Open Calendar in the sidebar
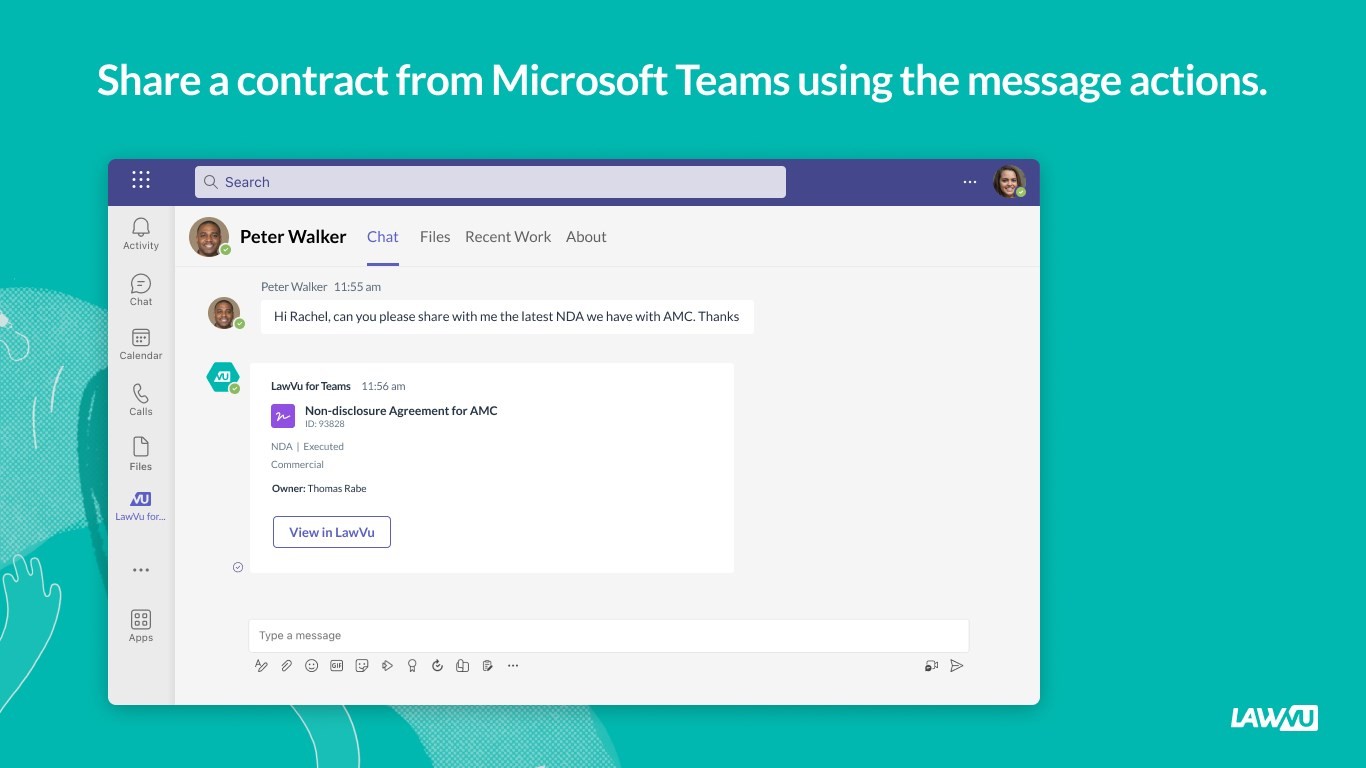The height and width of the screenshot is (768, 1366). (141, 344)
